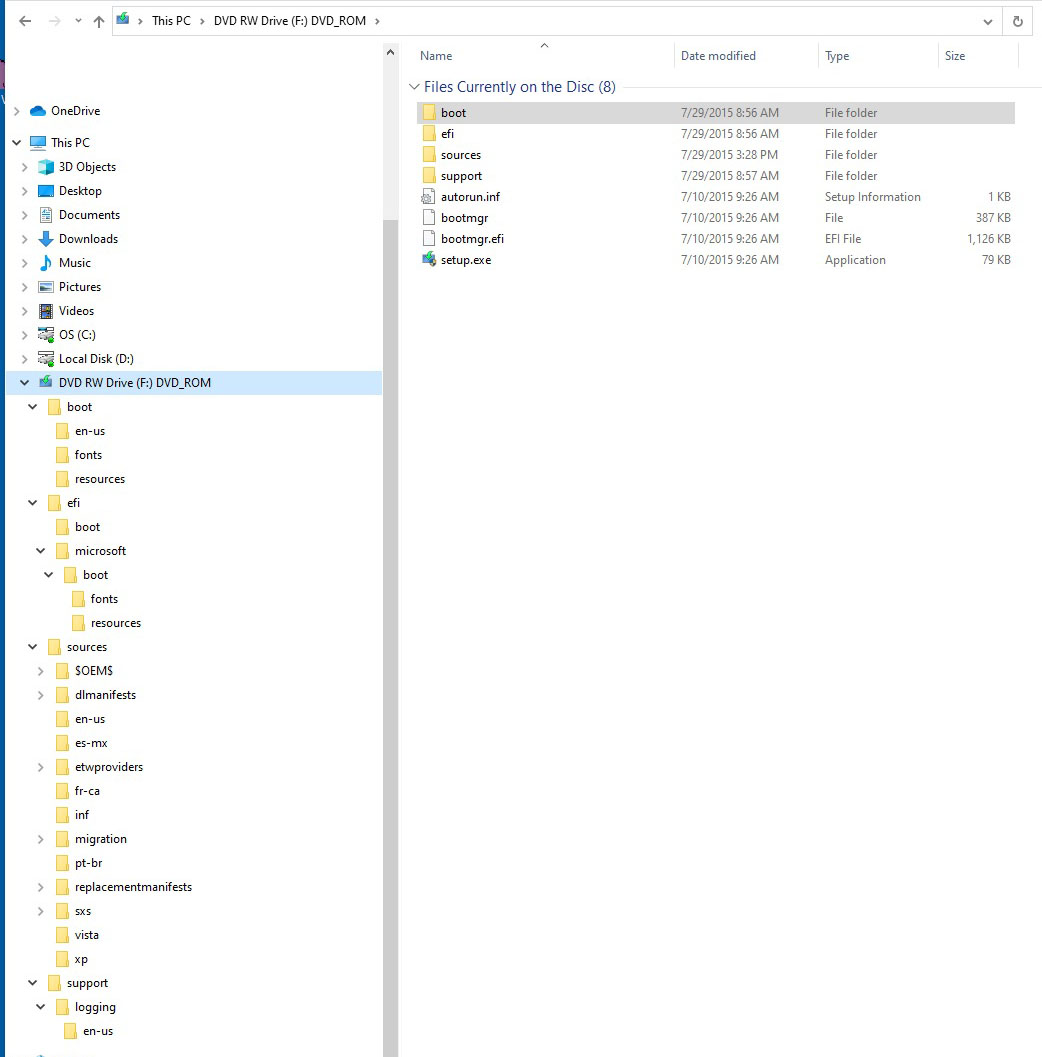Select the support folder icon in file list
Image resolution: width=1042 pixels, height=1057 pixels.
click(x=429, y=175)
